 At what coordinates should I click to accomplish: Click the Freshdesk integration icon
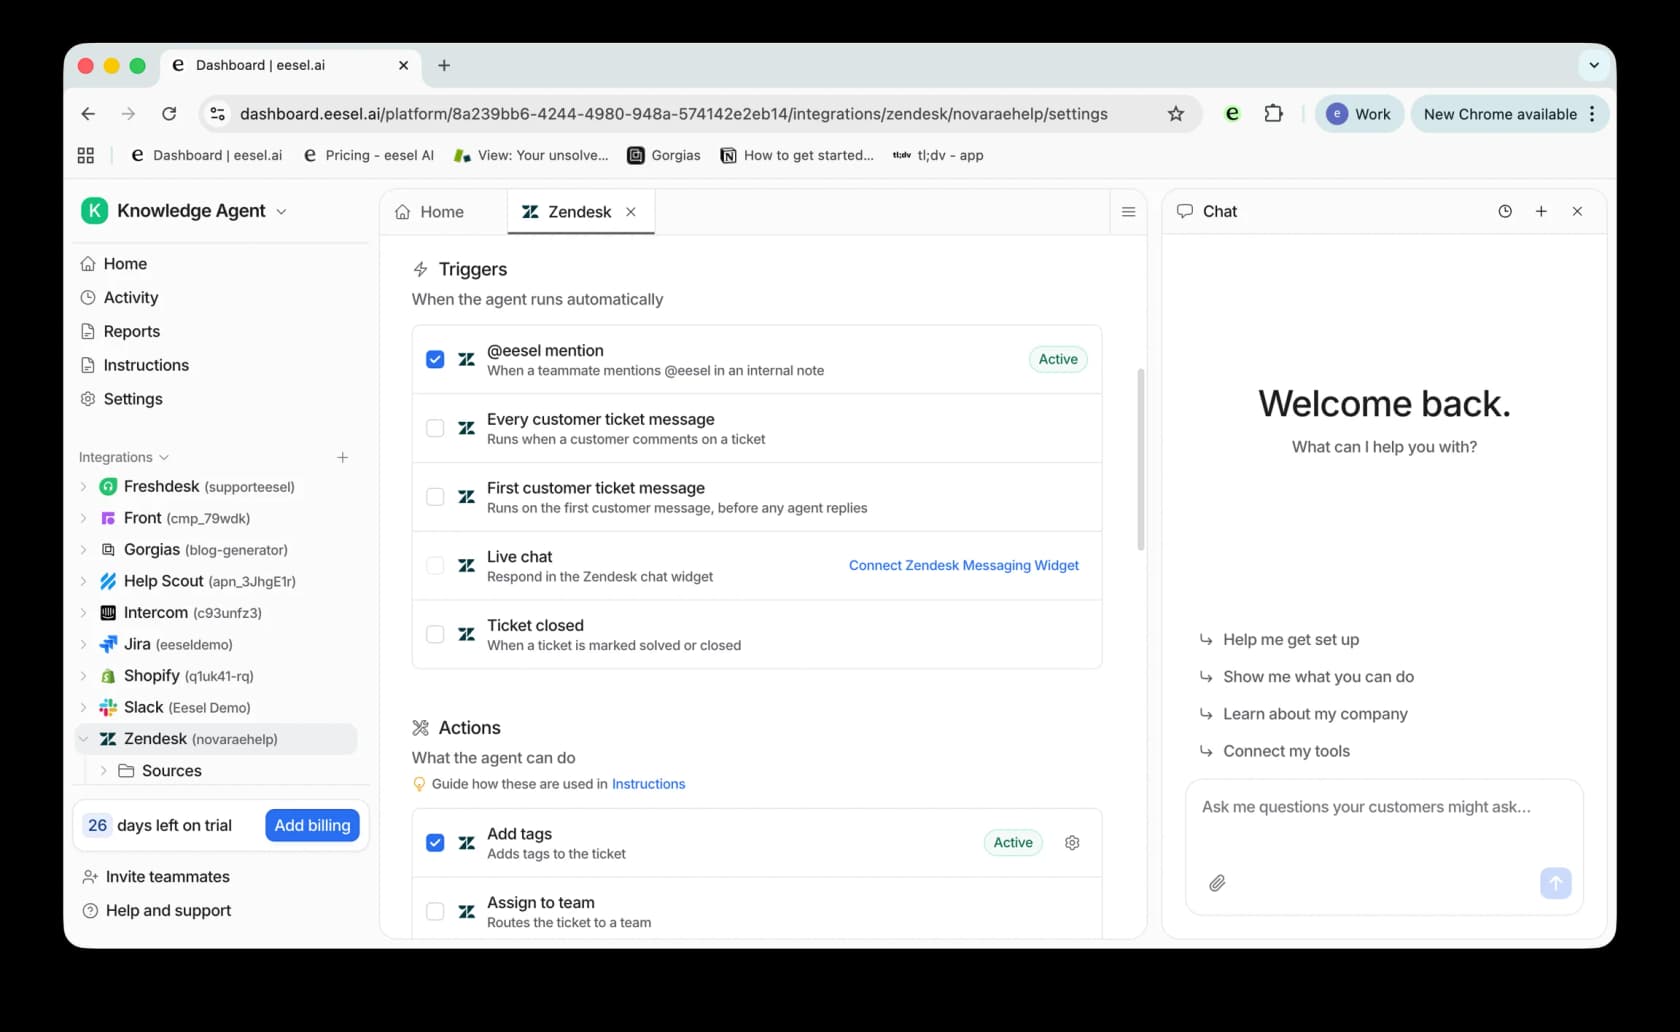pyautogui.click(x=108, y=487)
